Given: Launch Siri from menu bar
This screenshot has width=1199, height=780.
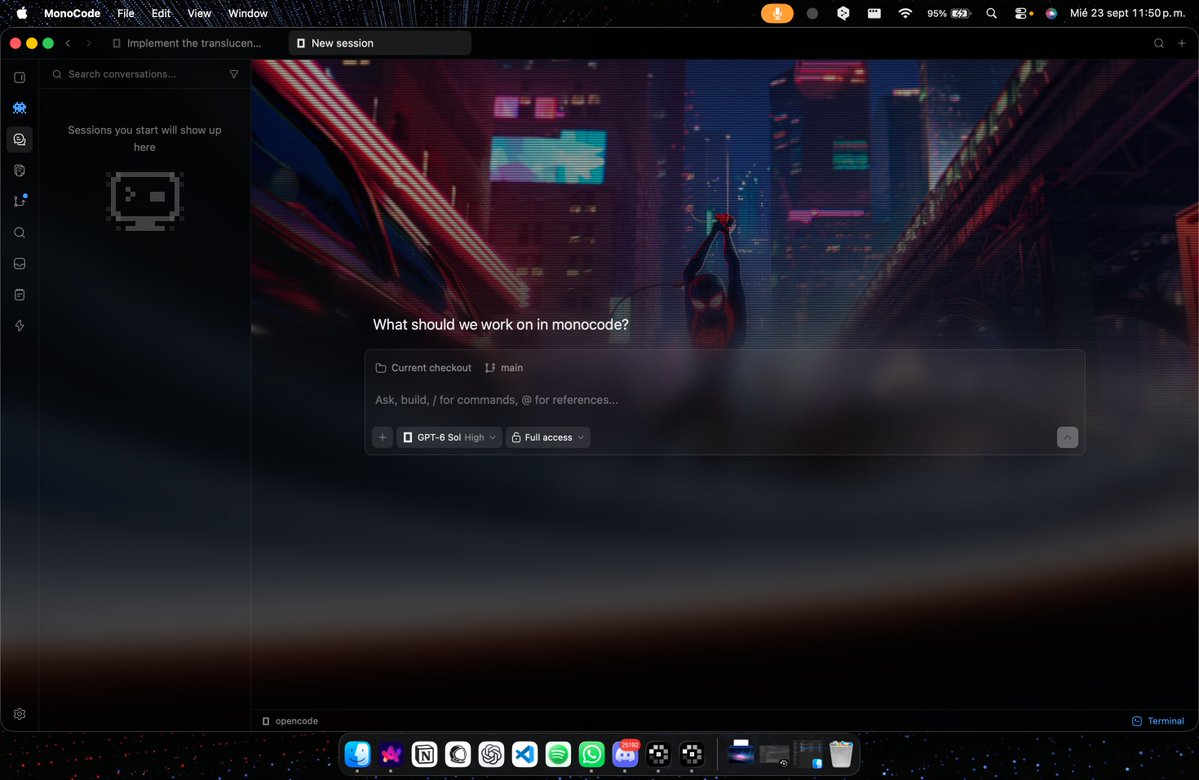Looking at the screenshot, I should pyautogui.click(x=1051, y=13).
